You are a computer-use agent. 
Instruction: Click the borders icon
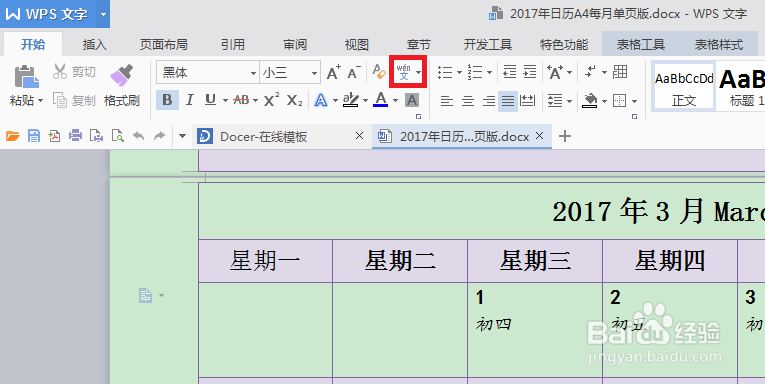tap(619, 101)
